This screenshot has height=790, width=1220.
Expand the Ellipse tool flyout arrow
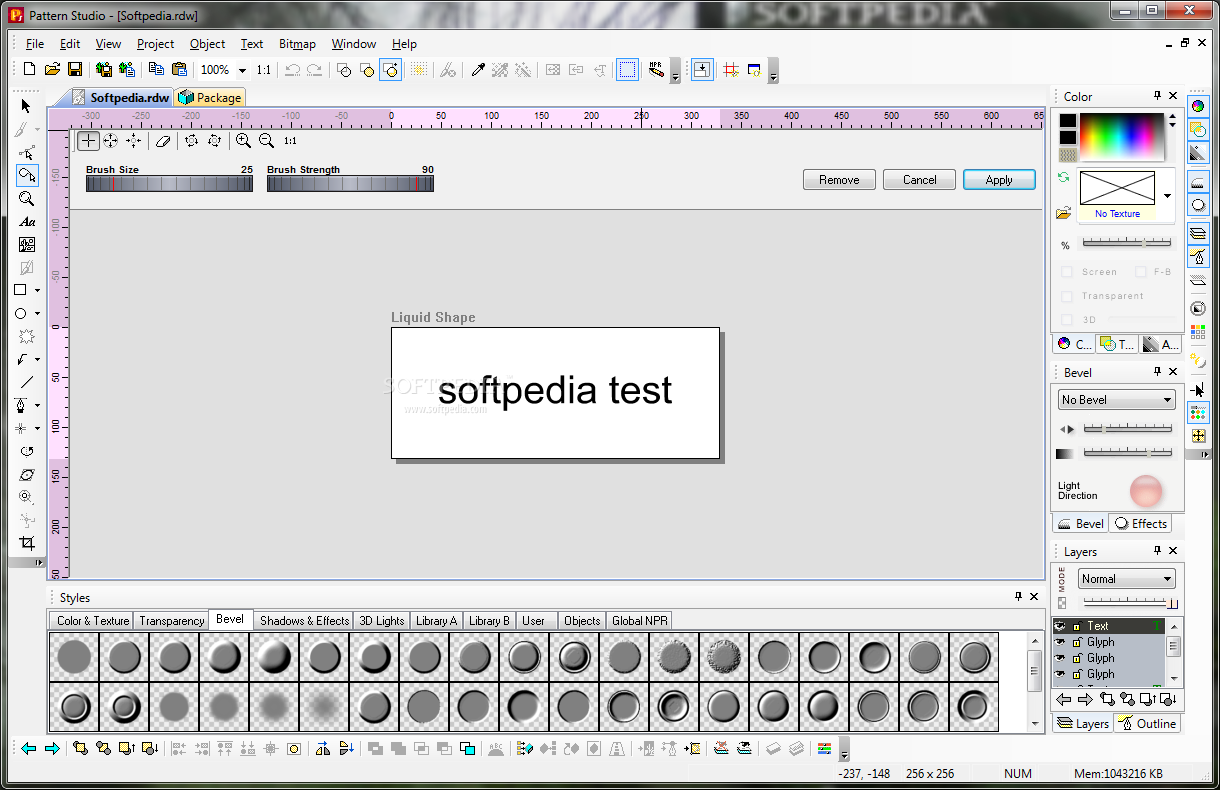point(38,314)
